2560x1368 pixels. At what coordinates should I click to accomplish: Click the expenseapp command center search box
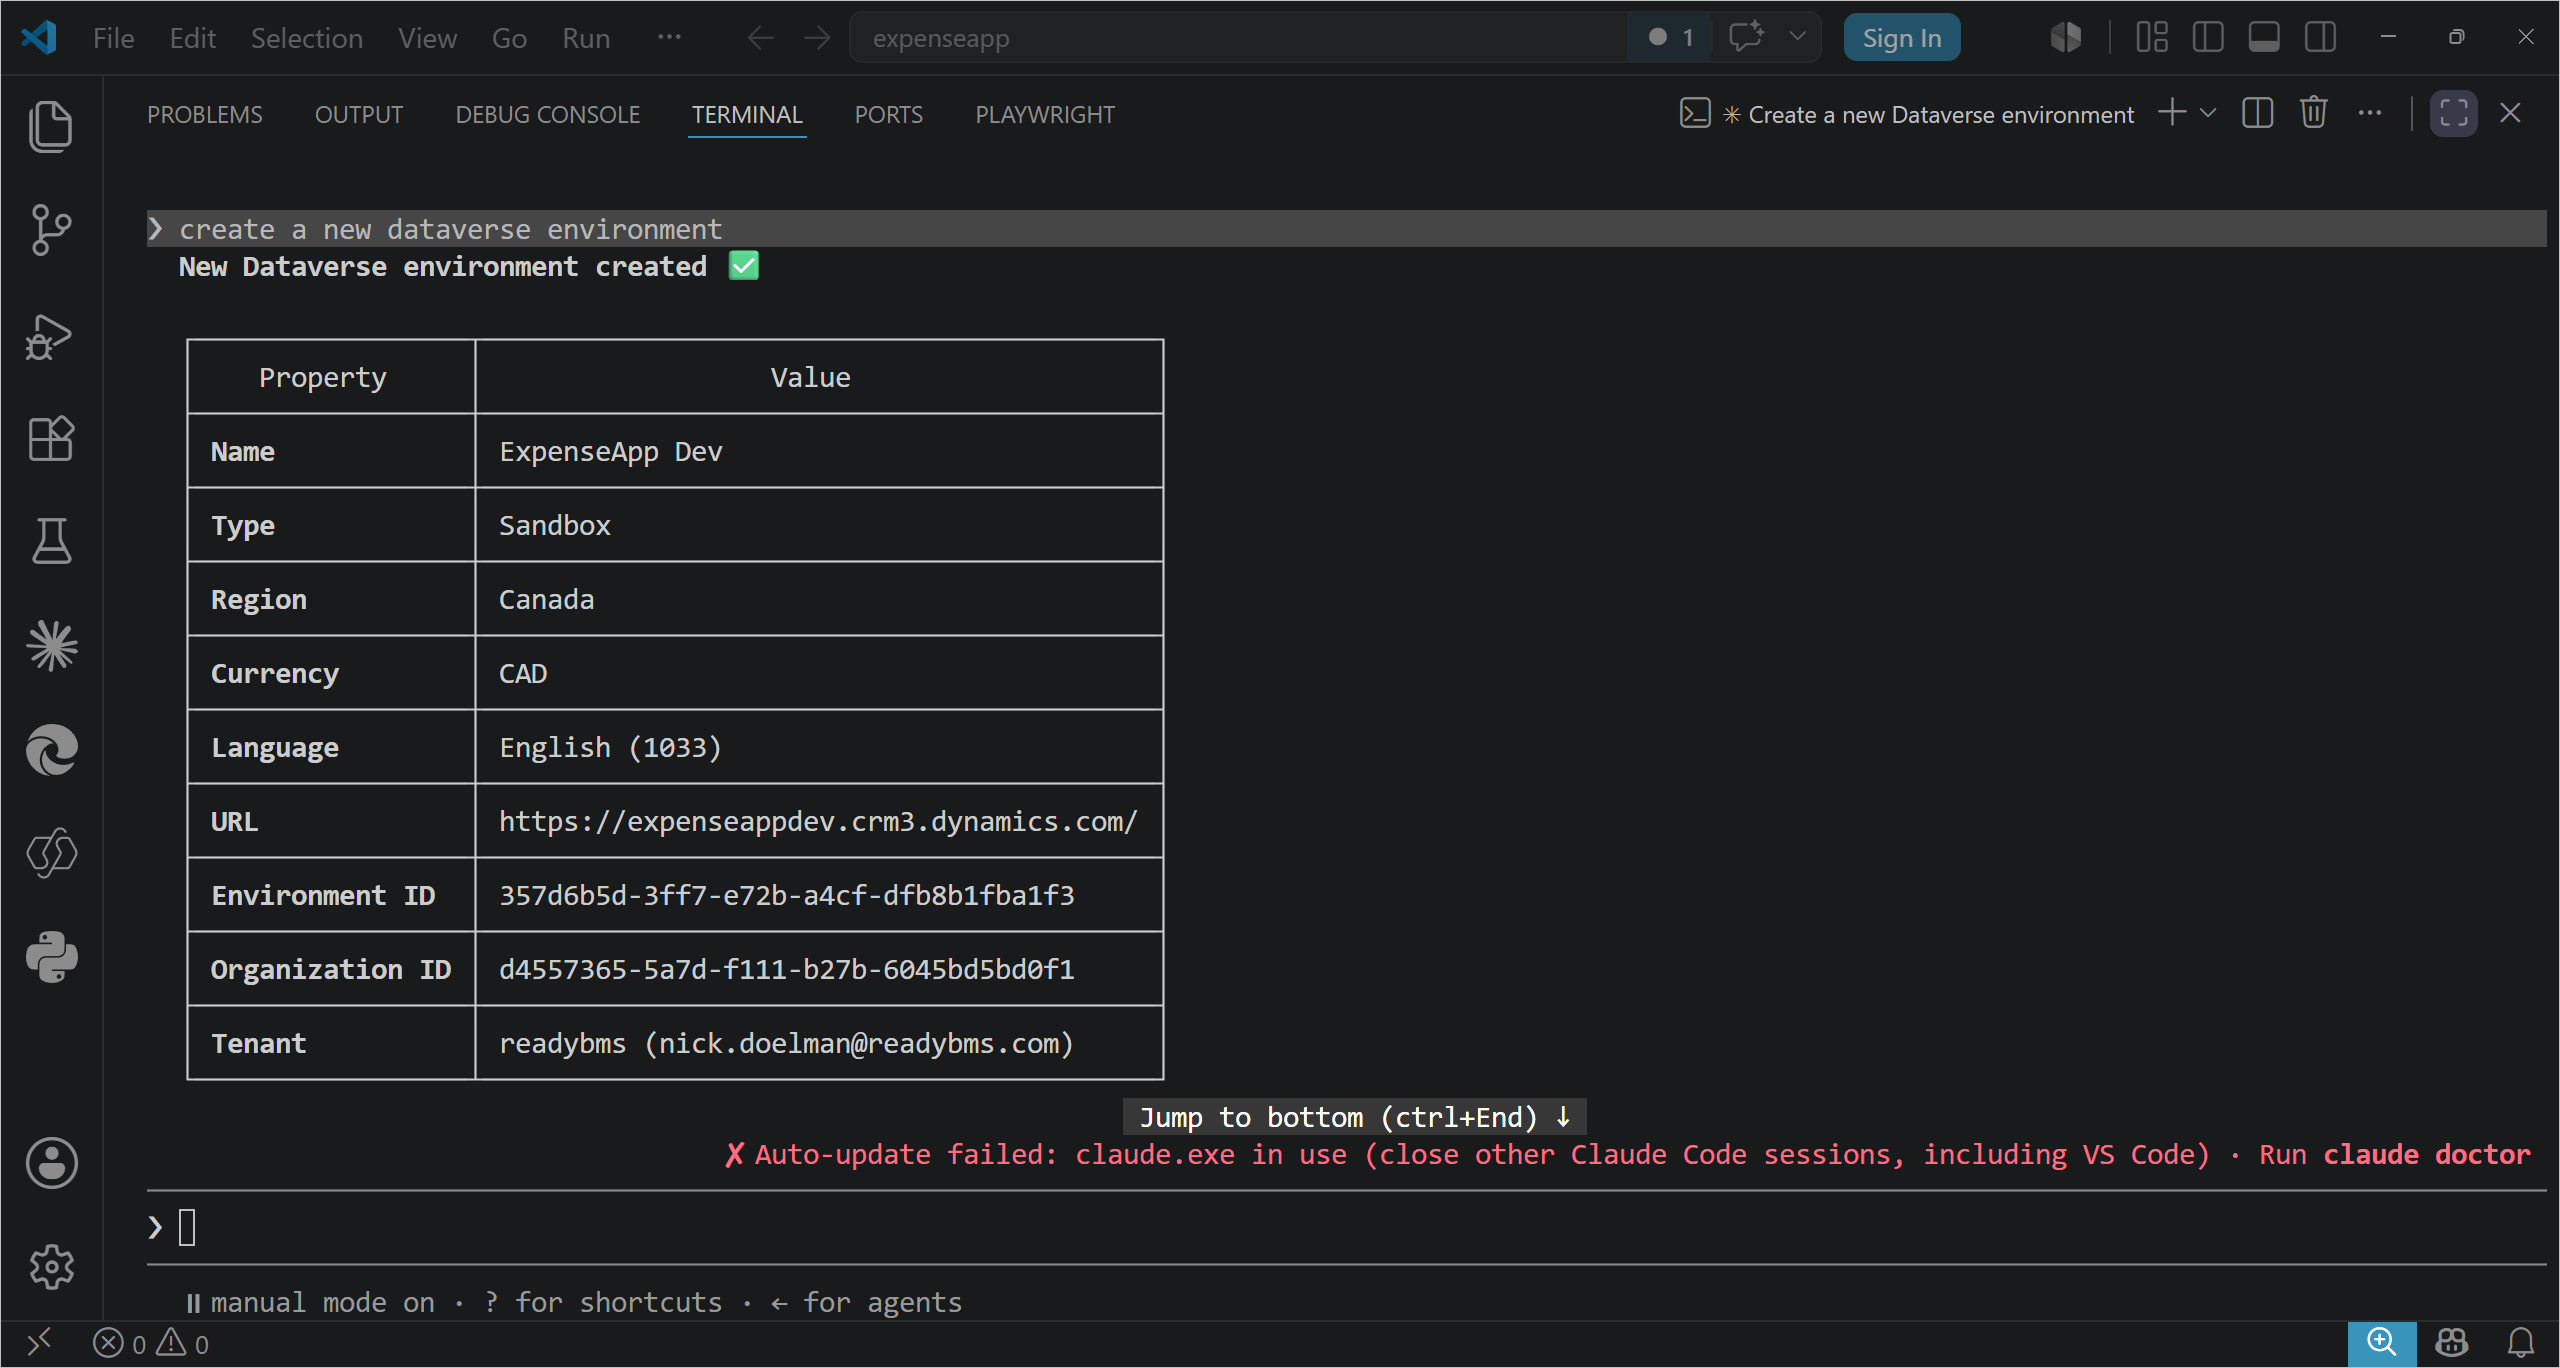point(1238,38)
